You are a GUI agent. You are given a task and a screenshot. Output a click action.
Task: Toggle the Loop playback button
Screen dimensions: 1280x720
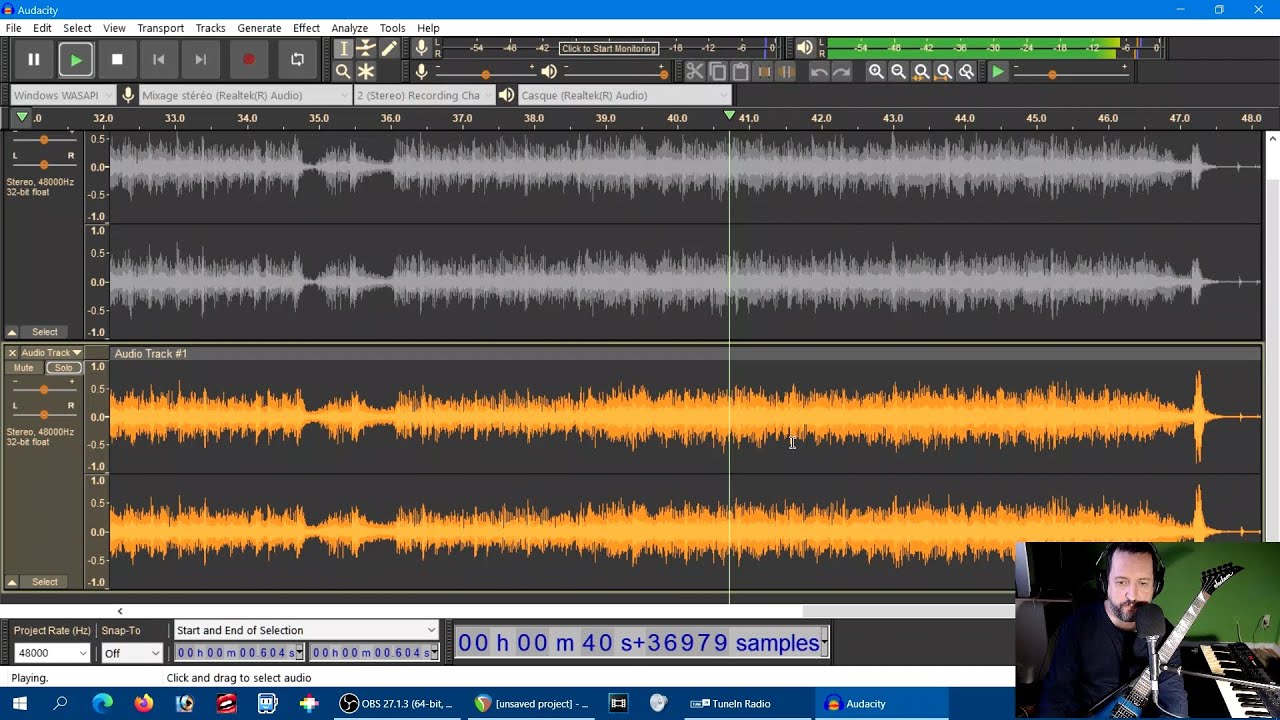point(297,60)
